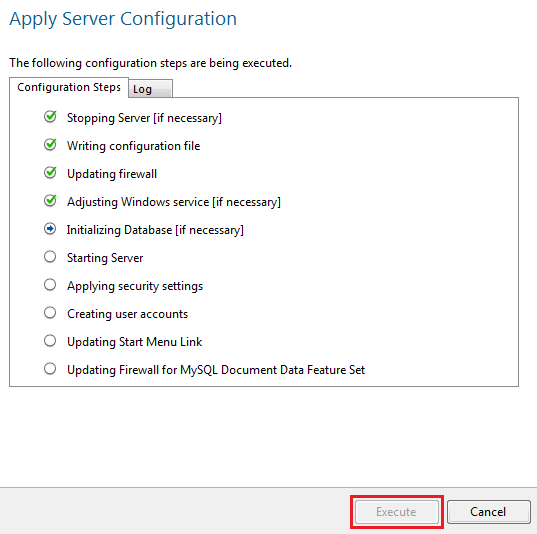Click the green check next to Updating firewall
Screen dimensions: 537x534
50,173
